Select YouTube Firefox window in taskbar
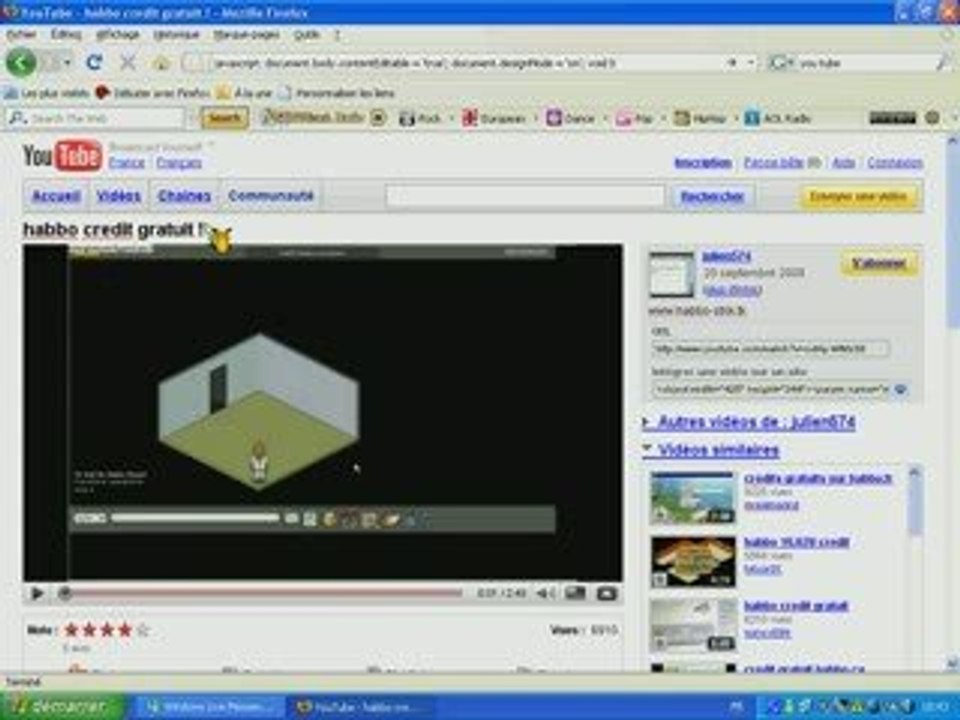This screenshot has width=960, height=720. pyautogui.click(x=361, y=707)
